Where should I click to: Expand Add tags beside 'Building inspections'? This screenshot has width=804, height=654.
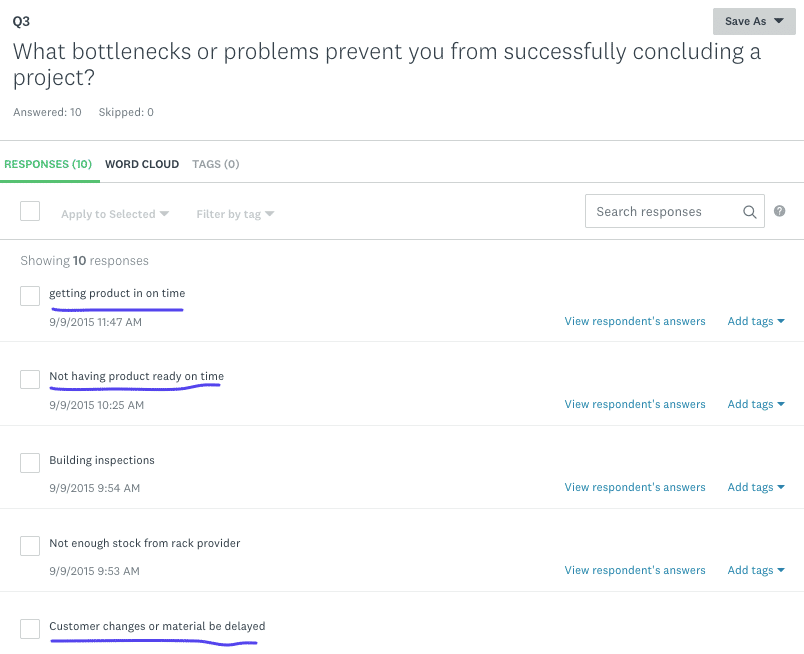(x=755, y=487)
